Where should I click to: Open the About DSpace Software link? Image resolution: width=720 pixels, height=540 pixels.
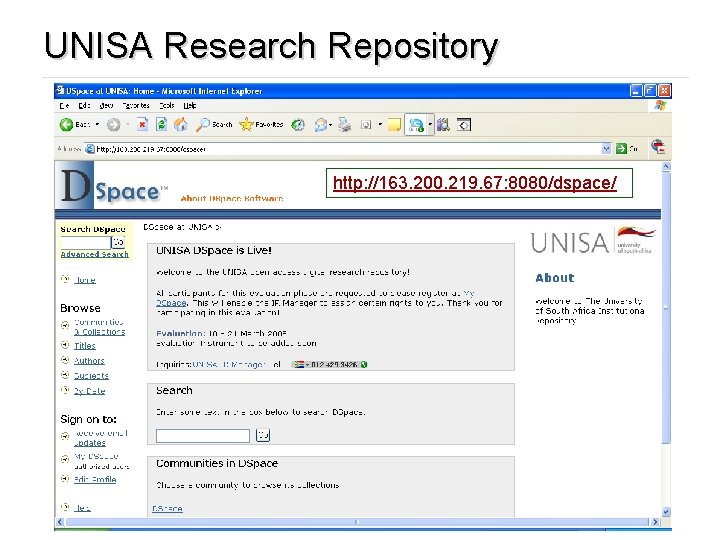[232, 198]
